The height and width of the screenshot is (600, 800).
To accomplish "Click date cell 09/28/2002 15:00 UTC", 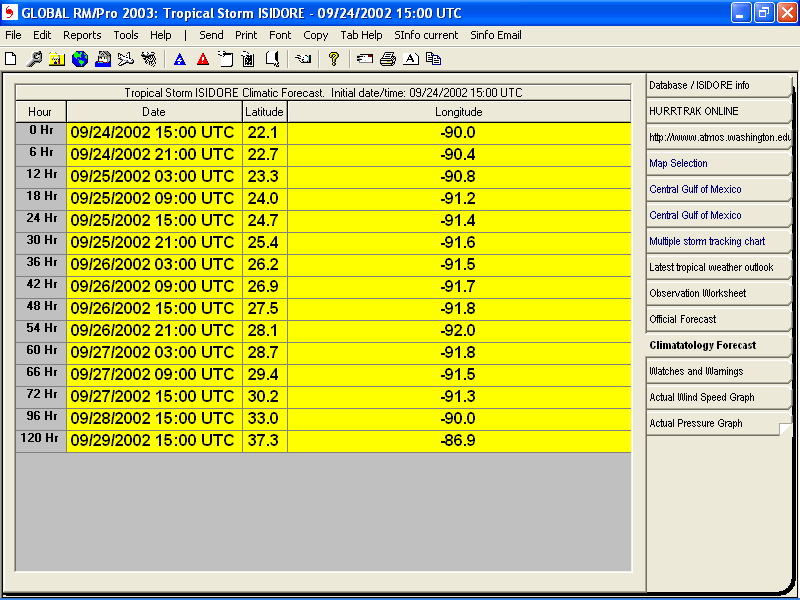I will pos(154,419).
